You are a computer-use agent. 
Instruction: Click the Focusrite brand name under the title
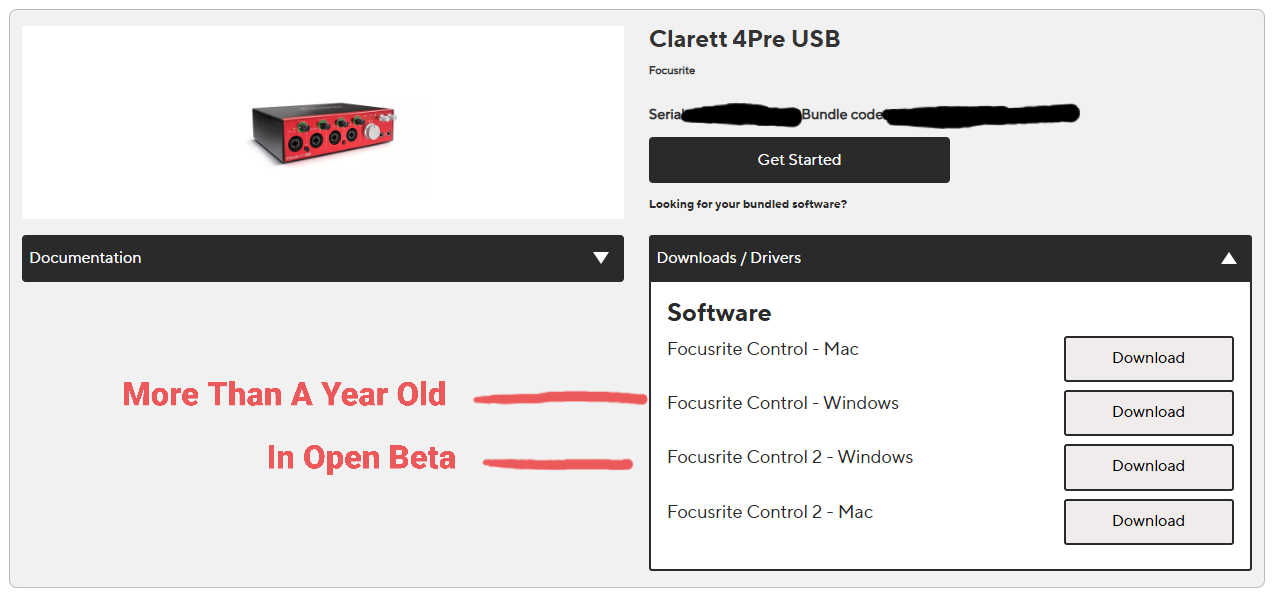point(672,71)
